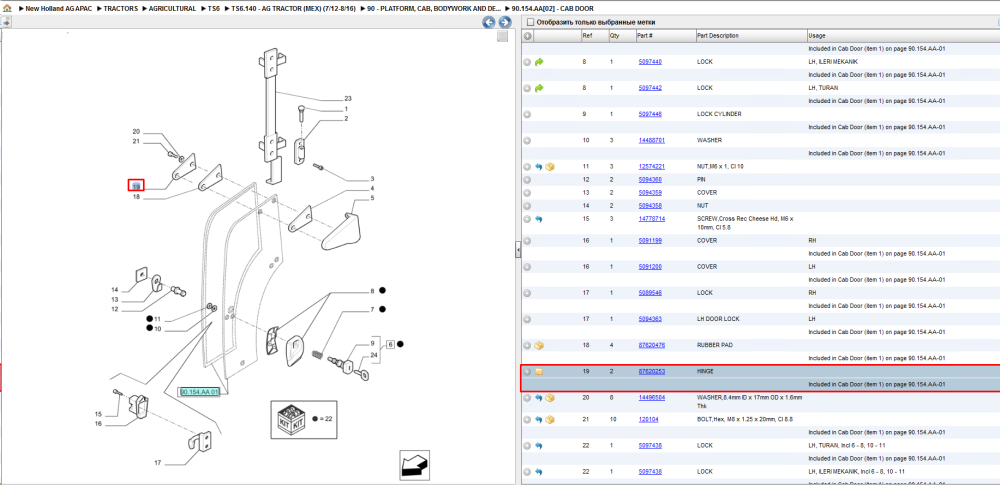The height and width of the screenshot is (485, 1000).
Task: Click the small square icon at the diagram's top-right corner
Action: 503,36
